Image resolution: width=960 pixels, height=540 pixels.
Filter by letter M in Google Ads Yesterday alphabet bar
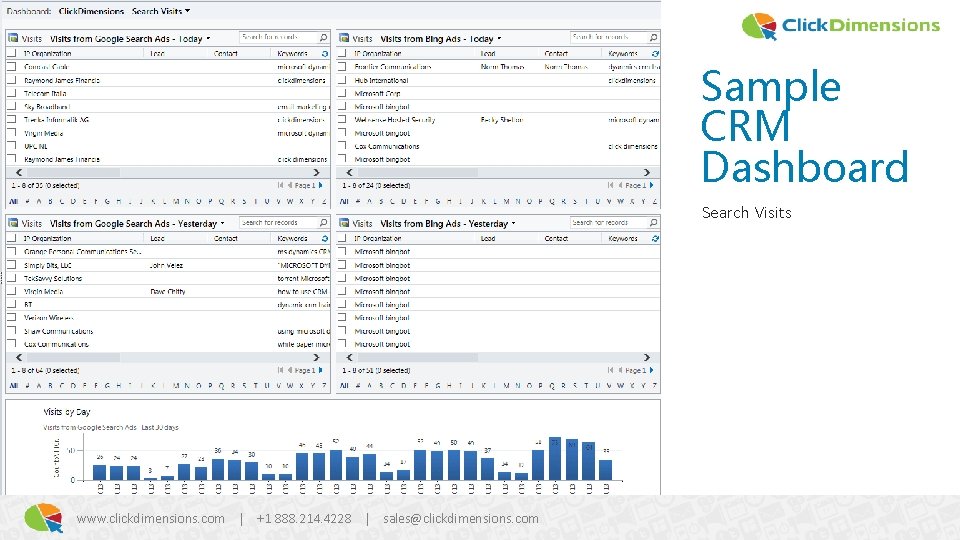(x=176, y=386)
